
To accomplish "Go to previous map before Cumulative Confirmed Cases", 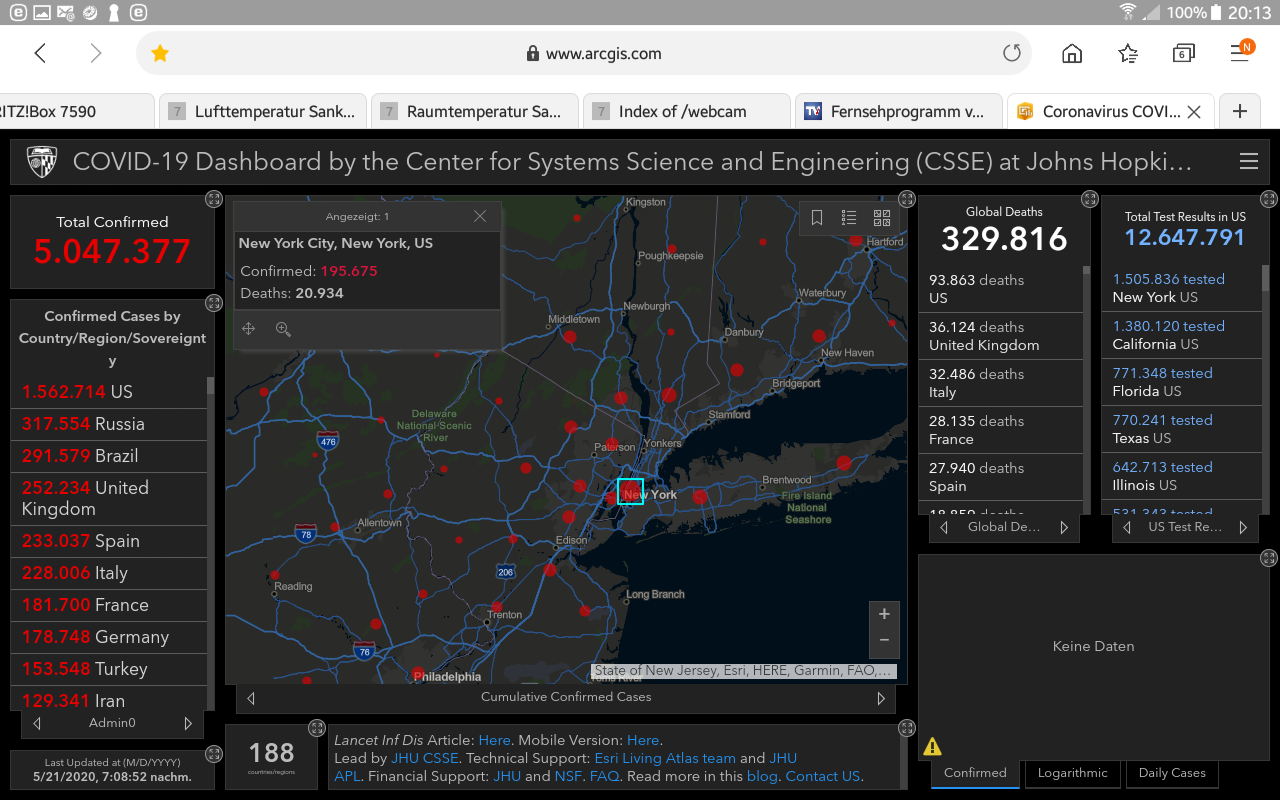I will tap(251, 698).
